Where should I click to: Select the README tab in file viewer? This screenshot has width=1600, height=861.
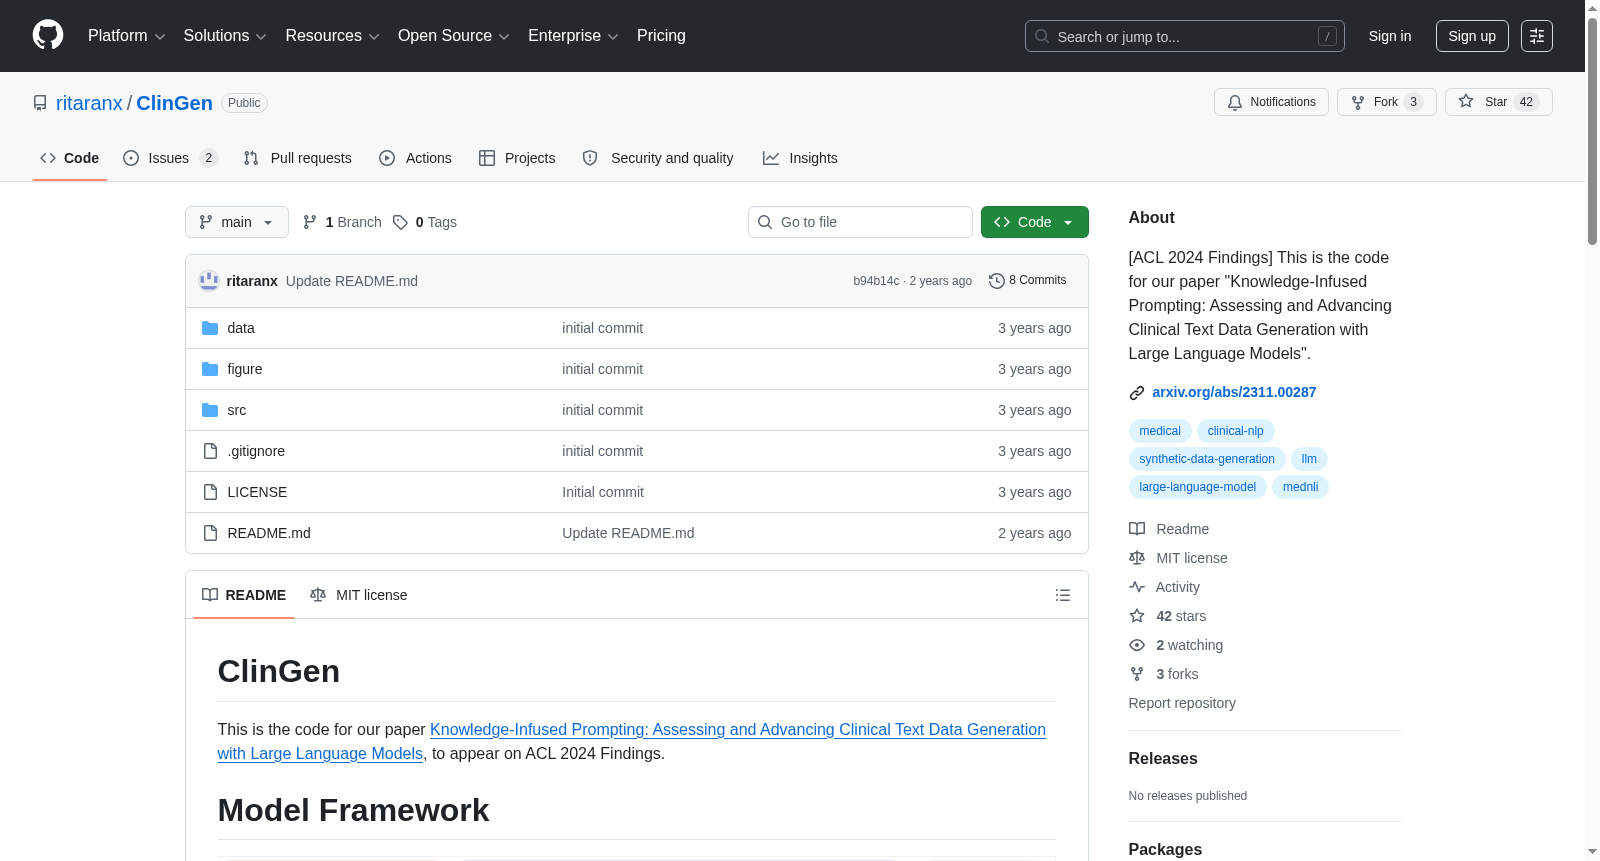coord(244,595)
